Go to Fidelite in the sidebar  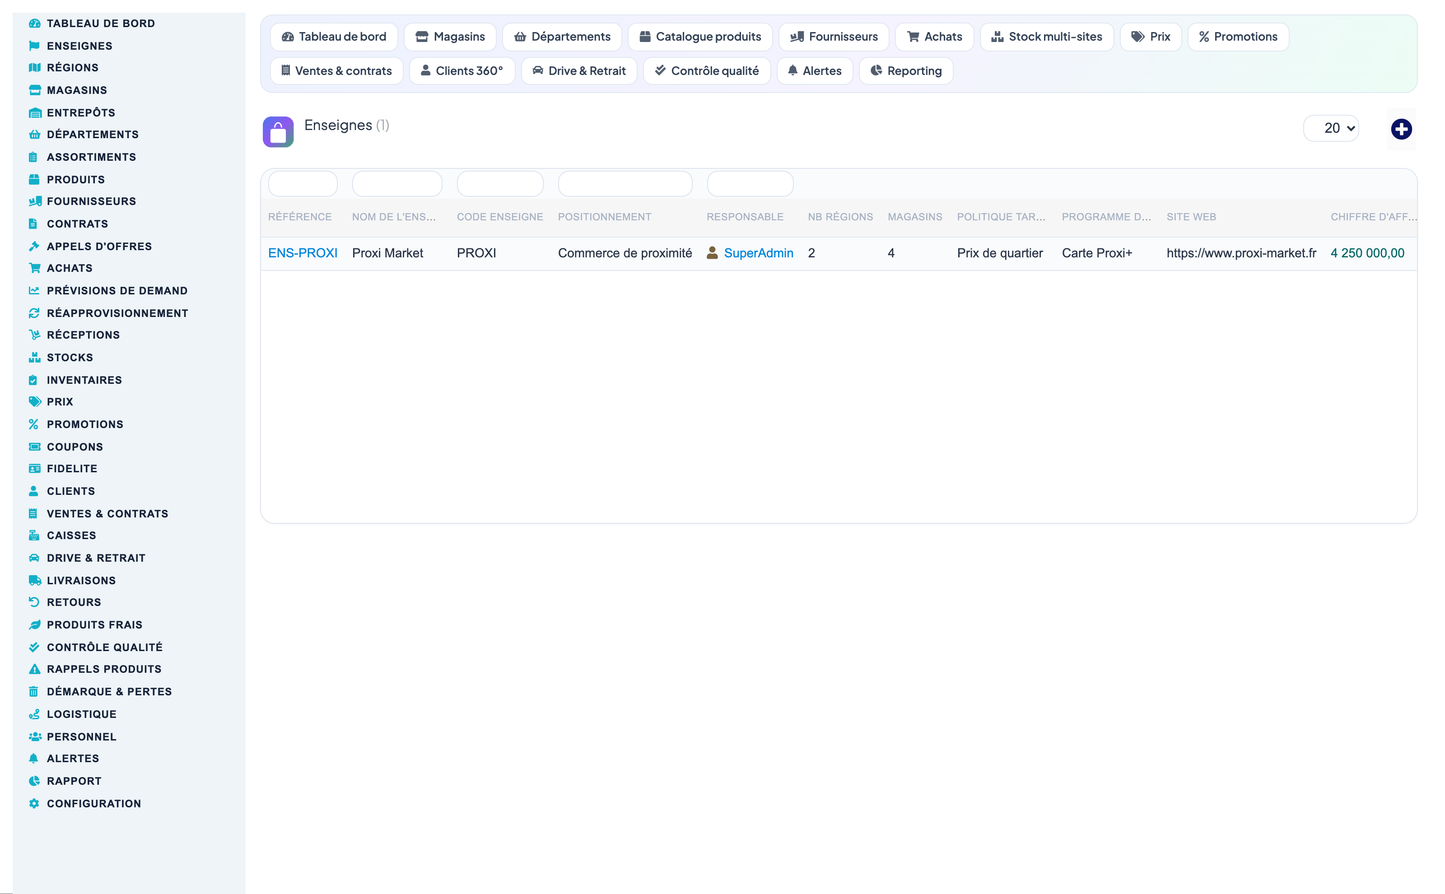[x=72, y=469]
